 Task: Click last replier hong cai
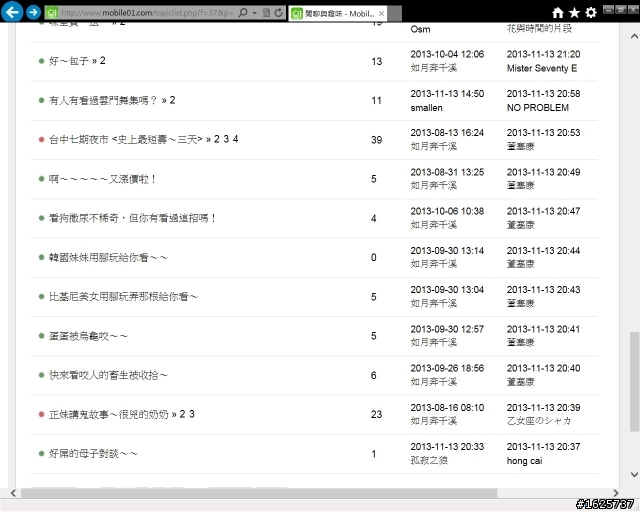tap(524, 461)
